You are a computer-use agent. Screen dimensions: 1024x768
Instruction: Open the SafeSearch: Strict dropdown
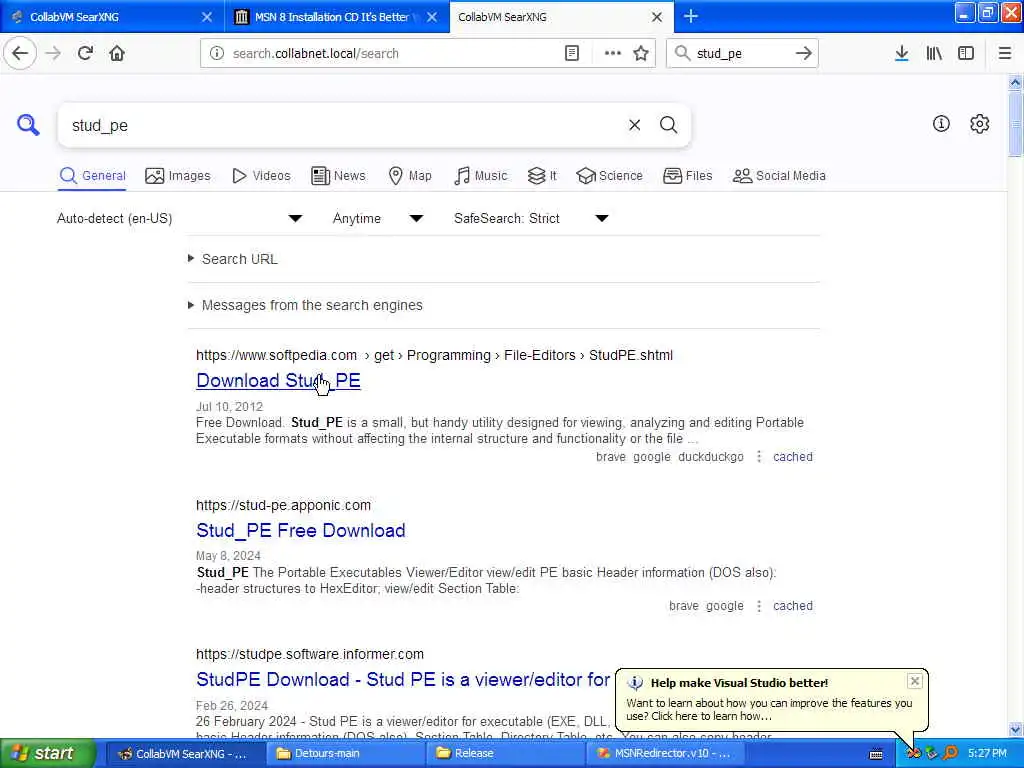[531, 218]
